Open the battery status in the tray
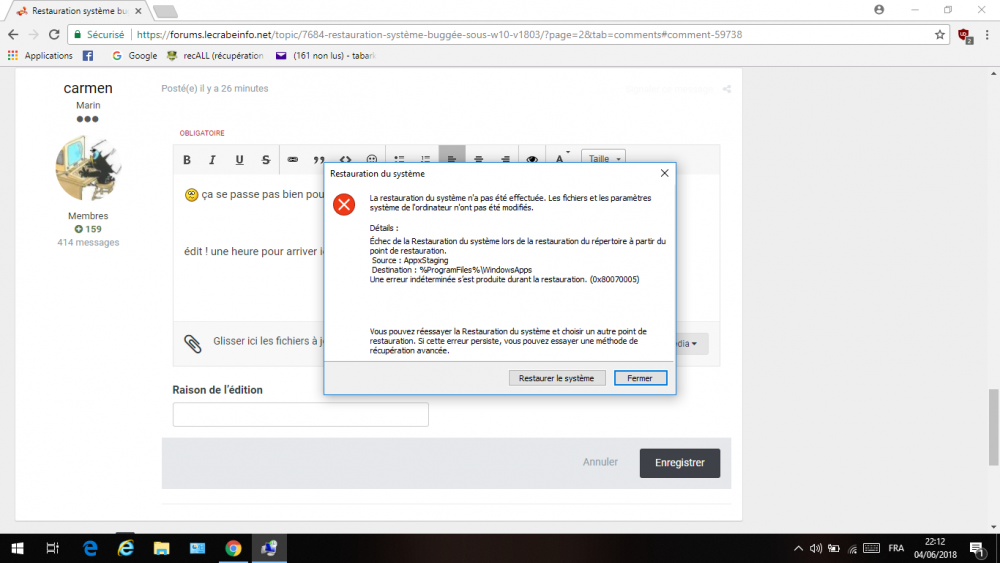Image resolution: width=1000 pixels, height=563 pixels. click(834, 548)
